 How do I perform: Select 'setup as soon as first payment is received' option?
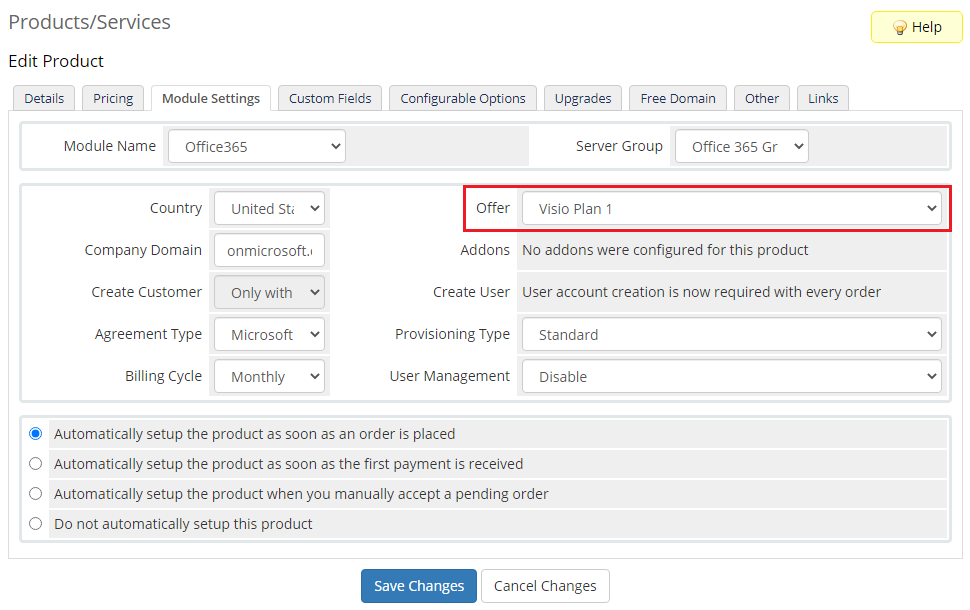[36, 463]
